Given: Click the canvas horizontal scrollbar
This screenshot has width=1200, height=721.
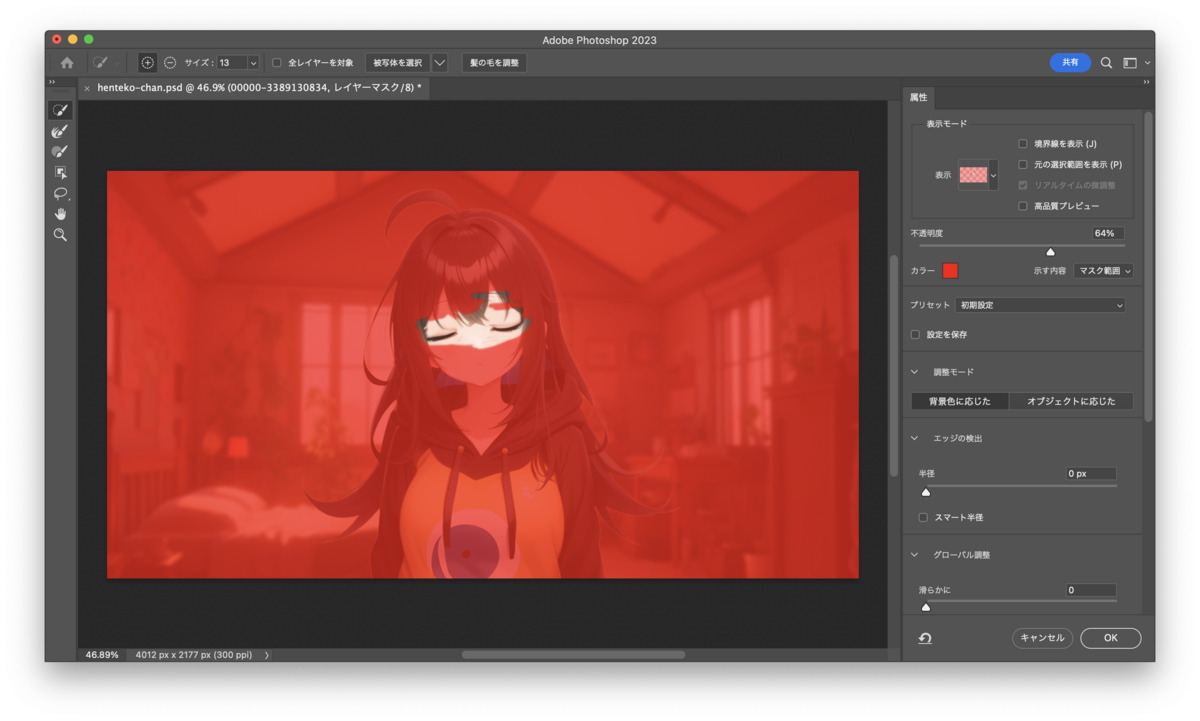Looking at the screenshot, I should [573, 655].
